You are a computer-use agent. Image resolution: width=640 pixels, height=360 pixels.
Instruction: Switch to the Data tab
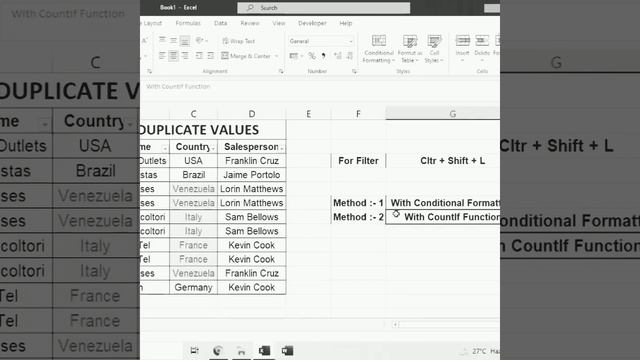(x=220, y=23)
